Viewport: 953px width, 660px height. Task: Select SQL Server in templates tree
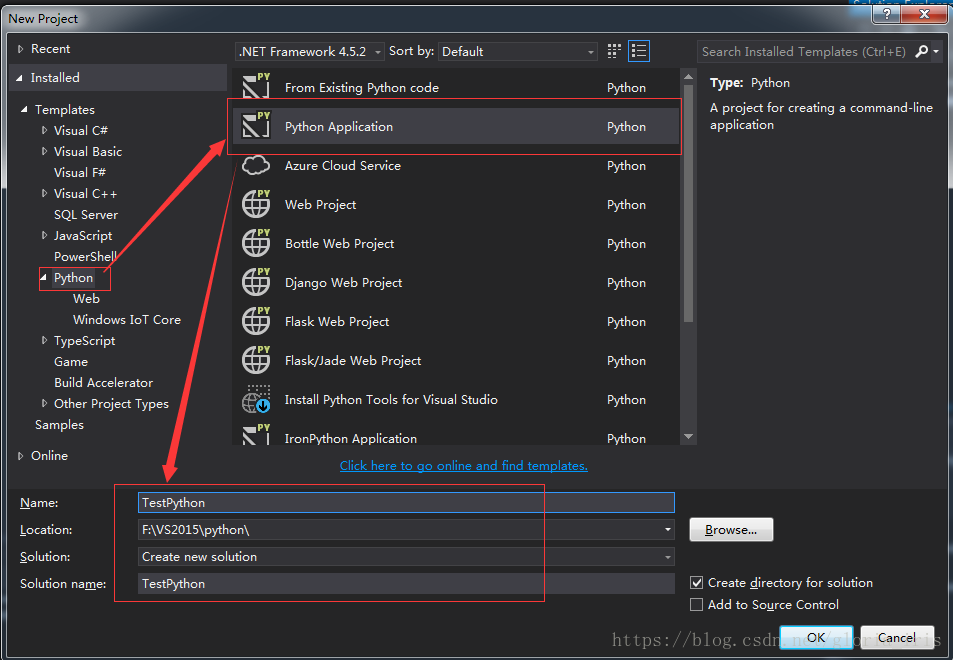(86, 215)
